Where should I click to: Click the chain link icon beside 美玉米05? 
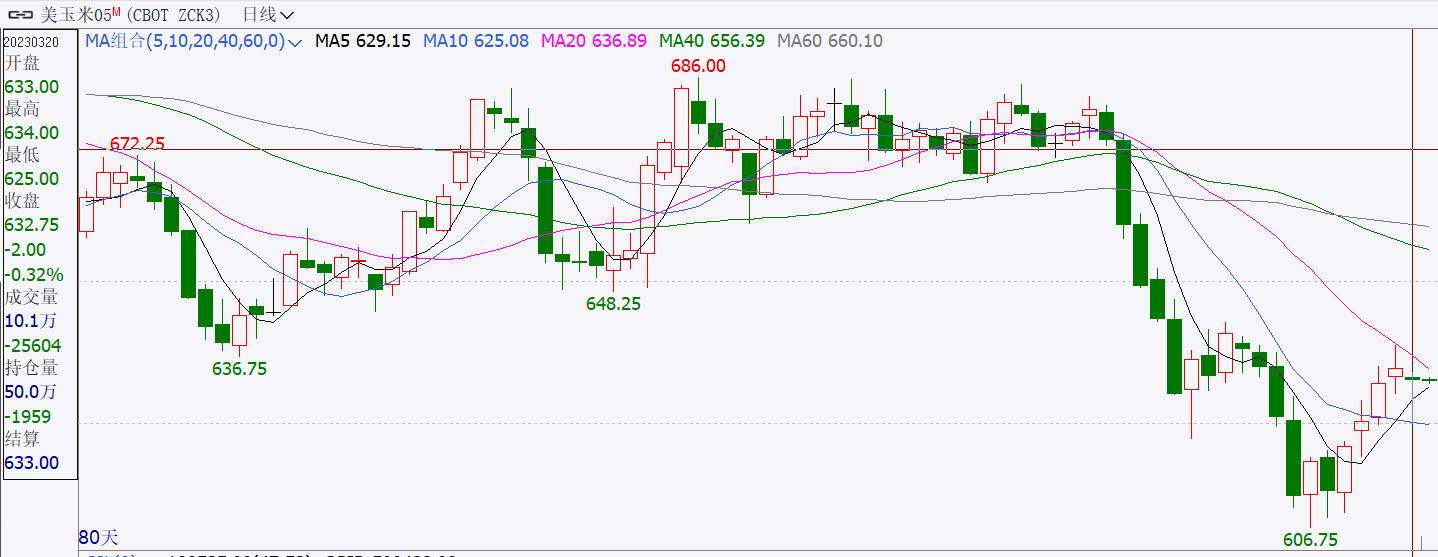(x=20, y=15)
